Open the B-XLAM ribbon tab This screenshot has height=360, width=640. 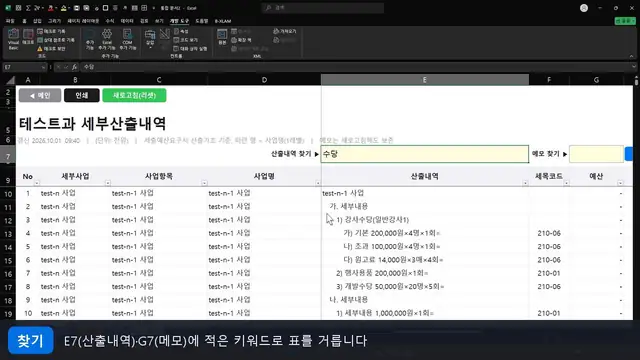223,21
